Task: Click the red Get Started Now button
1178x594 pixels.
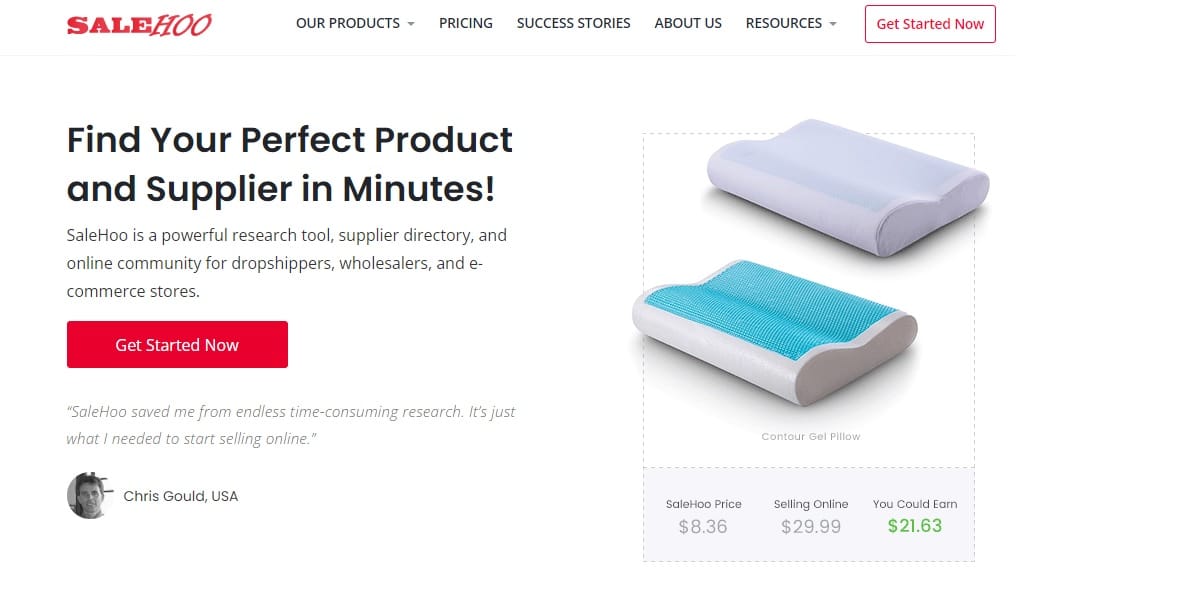Action: click(177, 345)
